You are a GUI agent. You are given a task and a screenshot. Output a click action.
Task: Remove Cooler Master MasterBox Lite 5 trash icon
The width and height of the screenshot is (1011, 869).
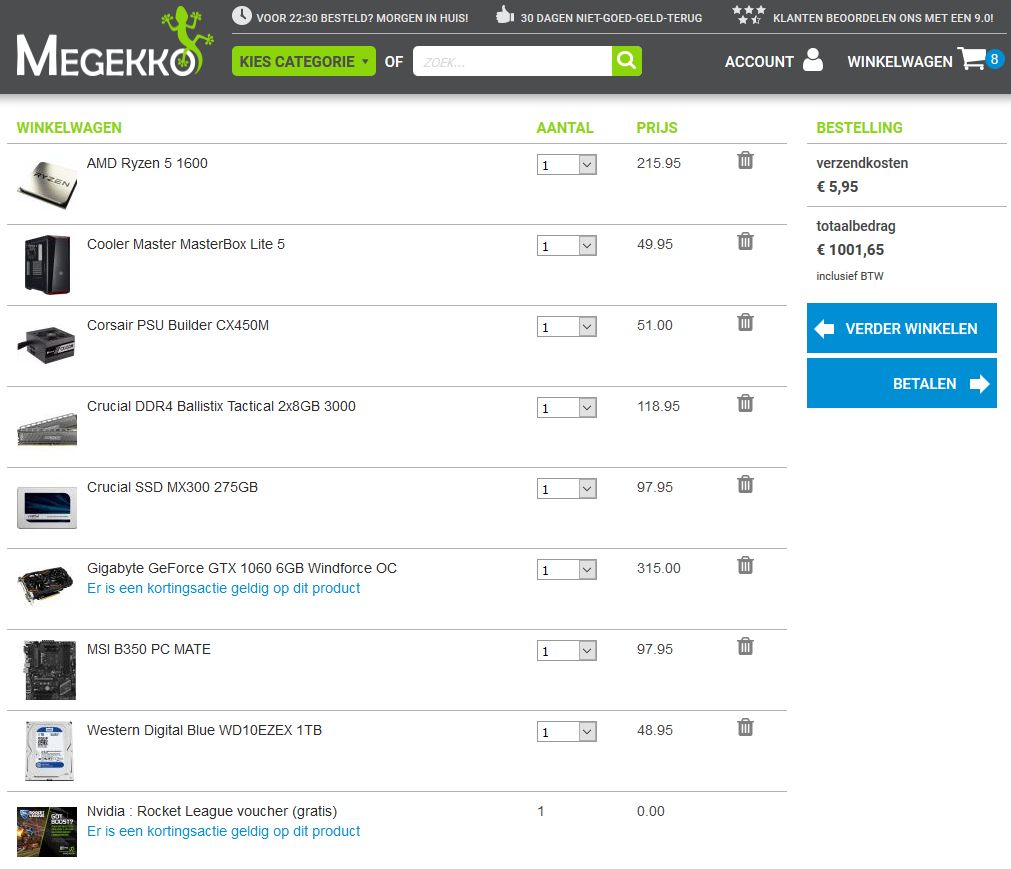[745, 241]
